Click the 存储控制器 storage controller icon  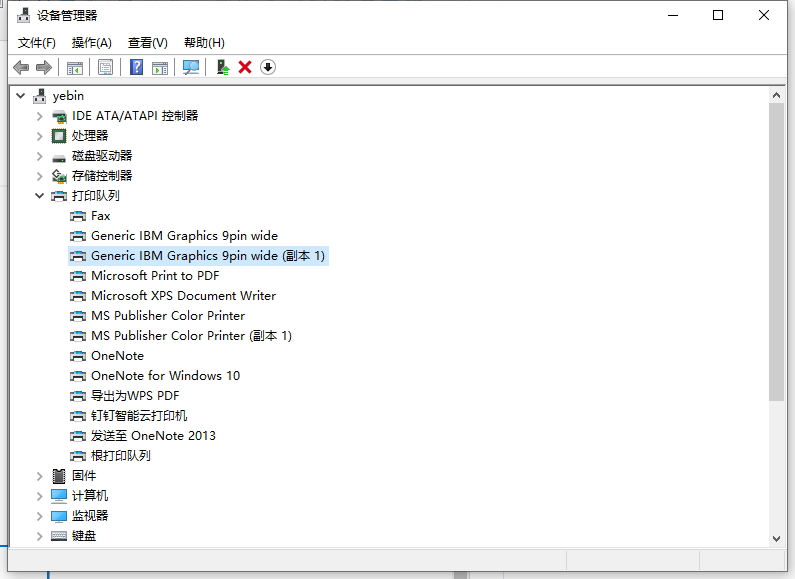pyautogui.click(x=59, y=176)
